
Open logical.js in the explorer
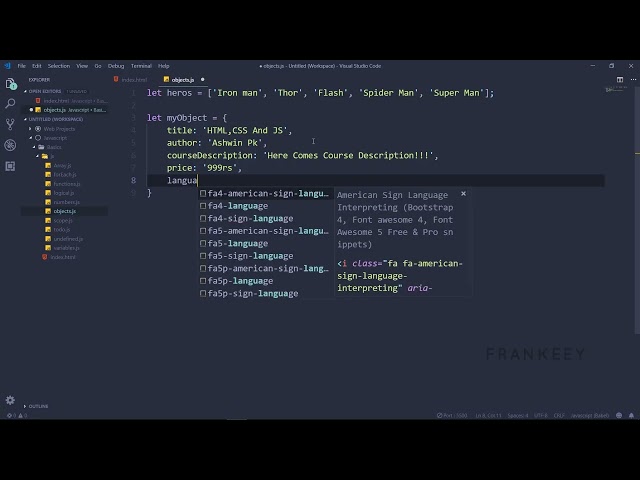(x=64, y=193)
